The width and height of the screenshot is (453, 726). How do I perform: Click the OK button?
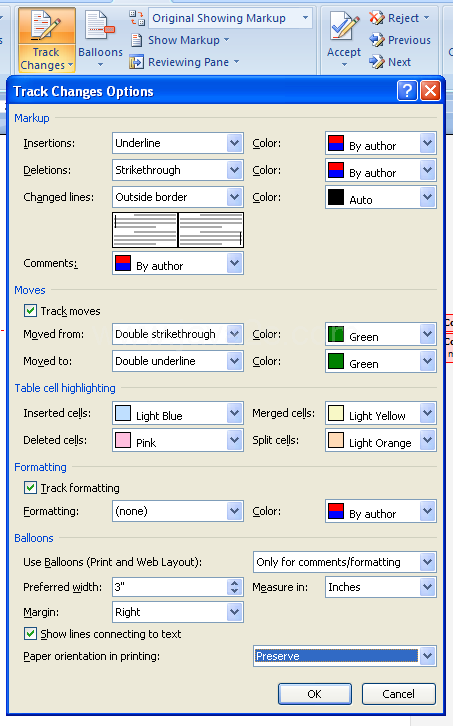[315, 694]
